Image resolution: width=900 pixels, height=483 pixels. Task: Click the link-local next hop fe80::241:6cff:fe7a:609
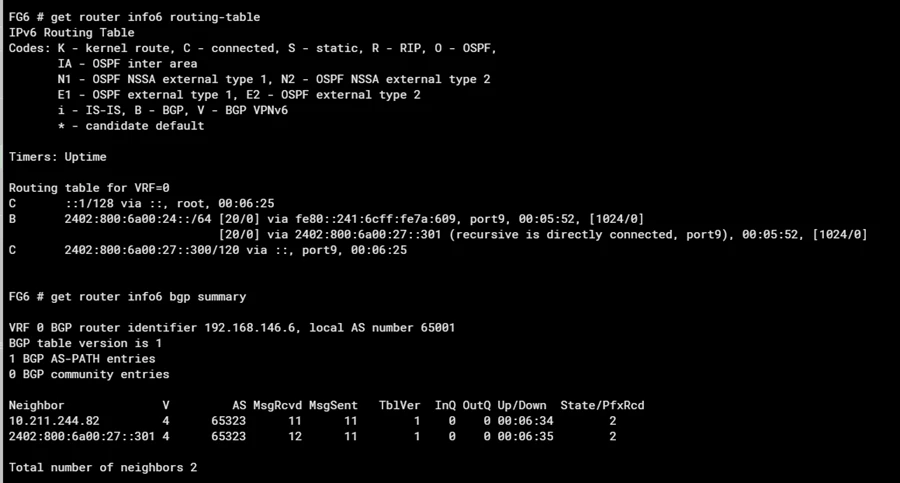tap(375, 219)
